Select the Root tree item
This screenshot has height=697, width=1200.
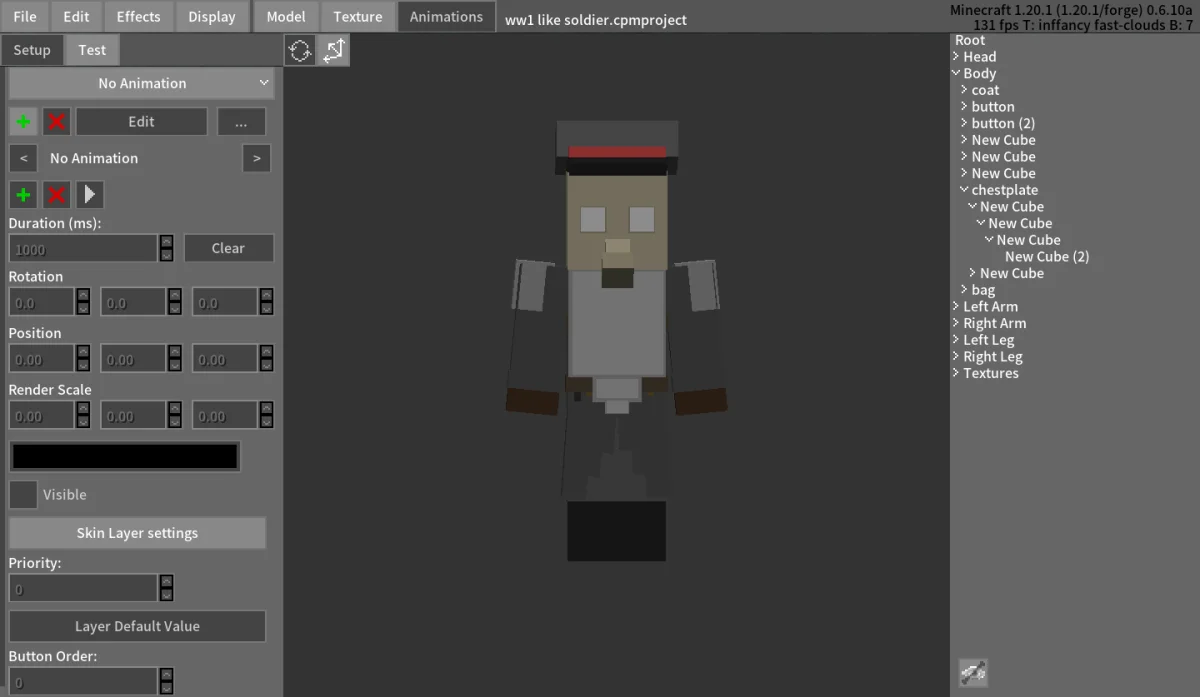click(x=970, y=40)
